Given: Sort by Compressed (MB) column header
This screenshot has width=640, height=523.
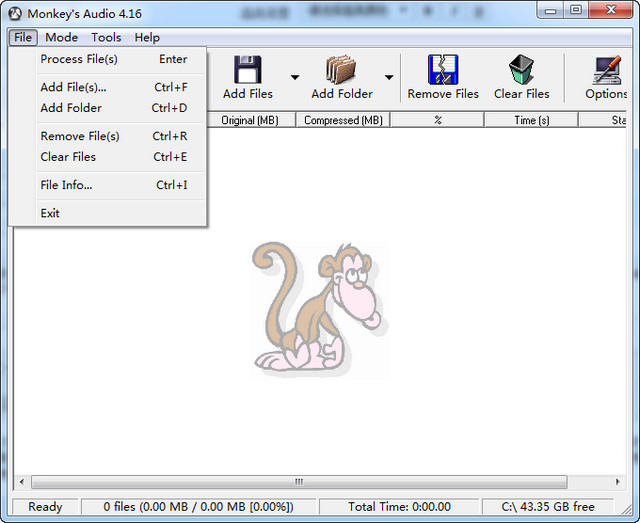Looking at the screenshot, I should (343, 120).
